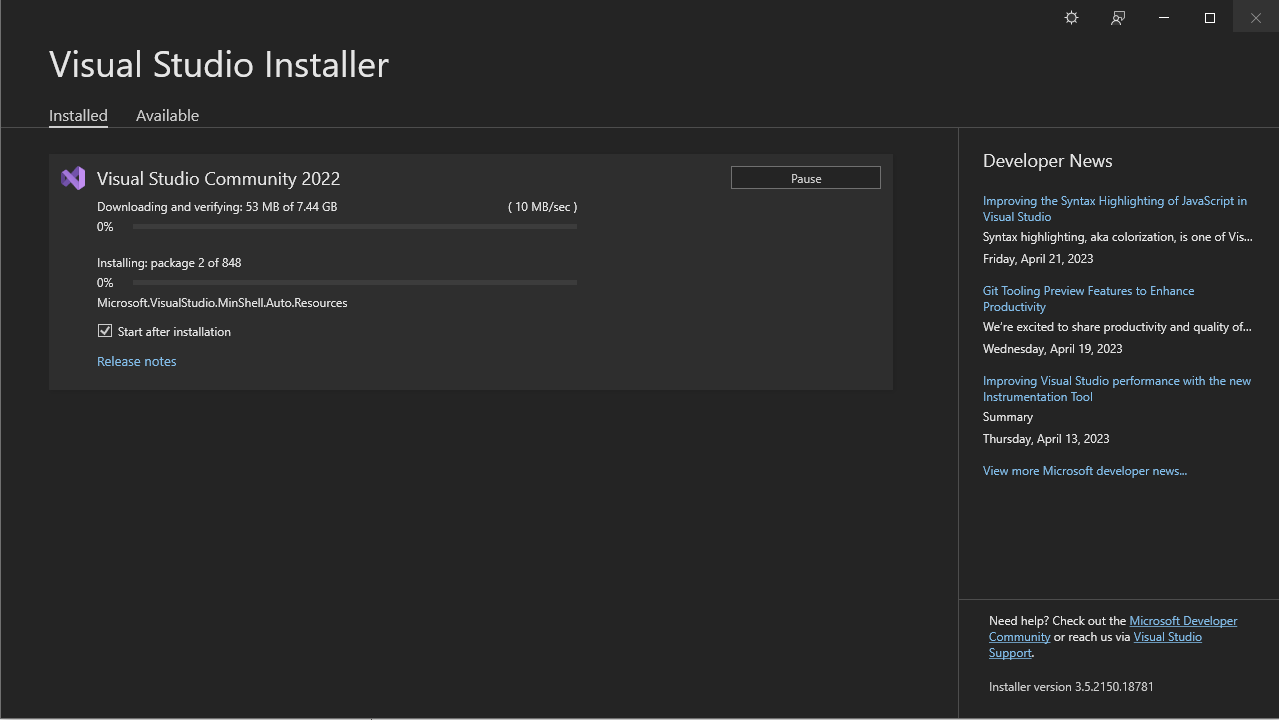Click the We're excited to share summary text

(x=1117, y=327)
